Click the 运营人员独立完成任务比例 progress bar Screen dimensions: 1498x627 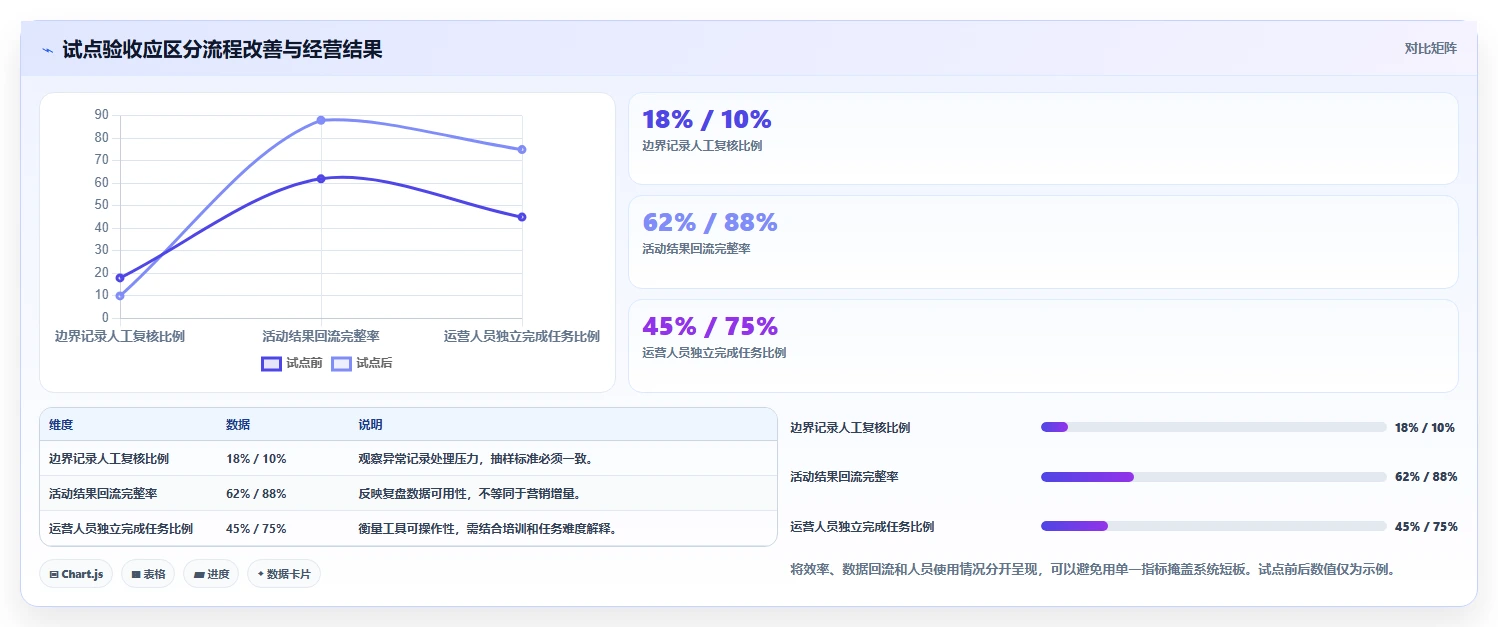coord(1214,526)
